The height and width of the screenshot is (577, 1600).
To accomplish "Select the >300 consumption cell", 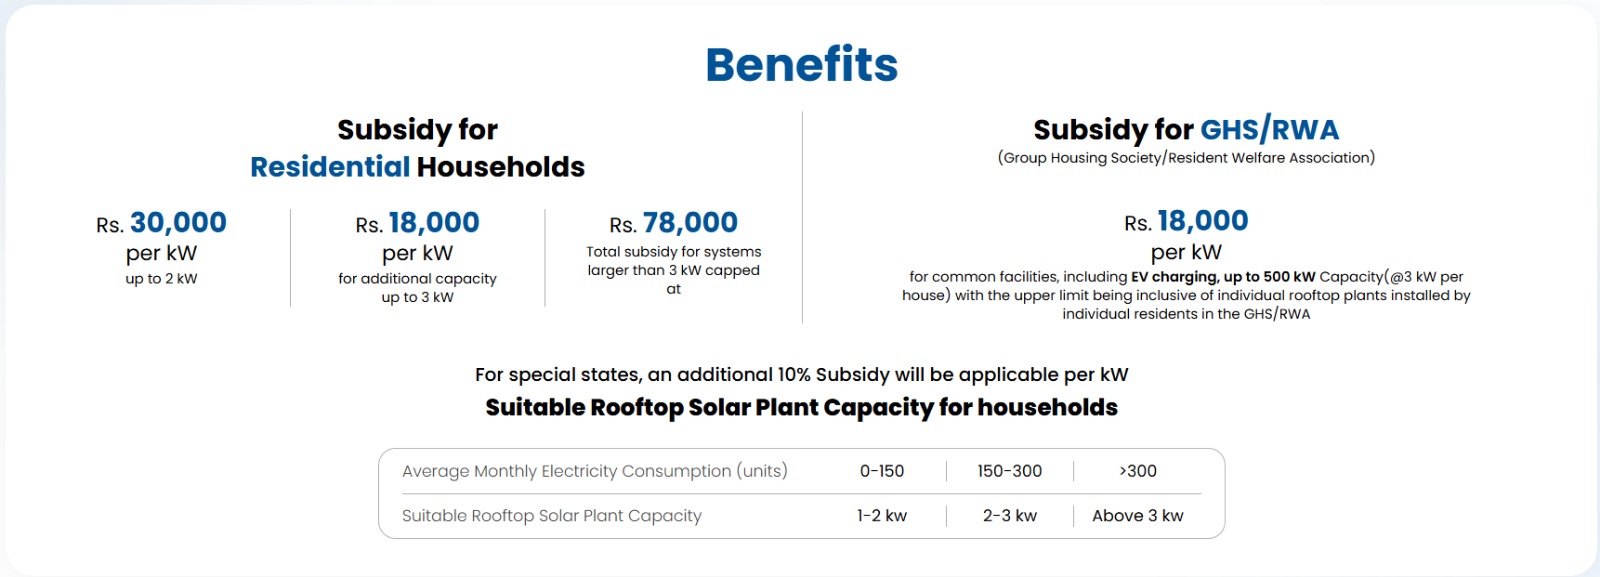I will tap(1138, 471).
